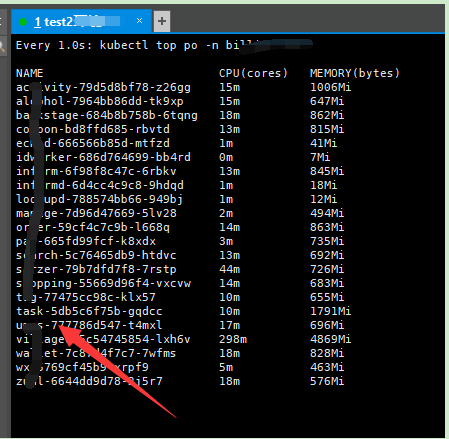This screenshot has height=439, width=449.
Task: Select pod name ending in 6644dd9d78
Action: click(89, 381)
